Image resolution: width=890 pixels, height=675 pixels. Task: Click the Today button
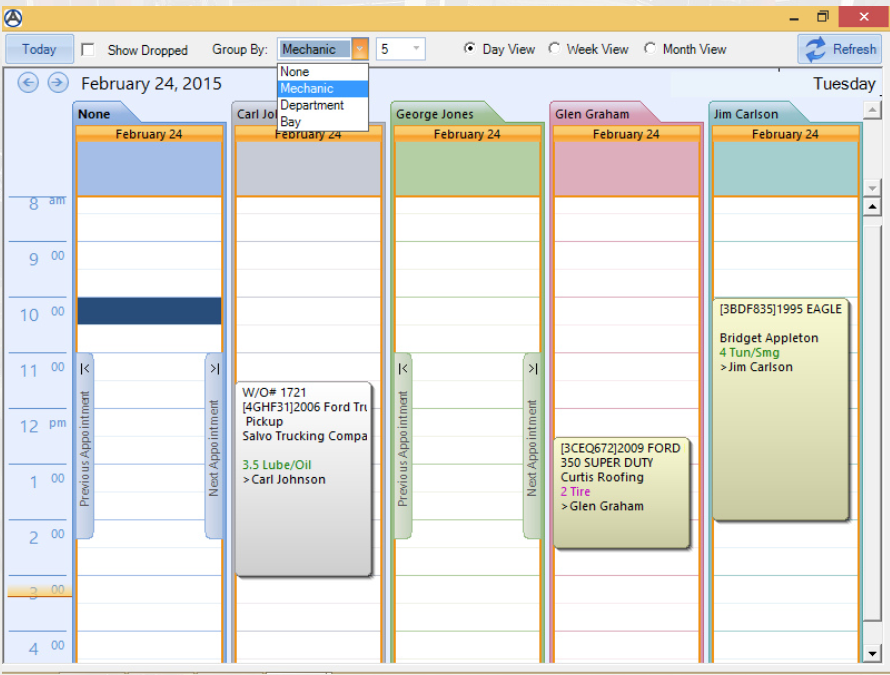coord(39,49)
